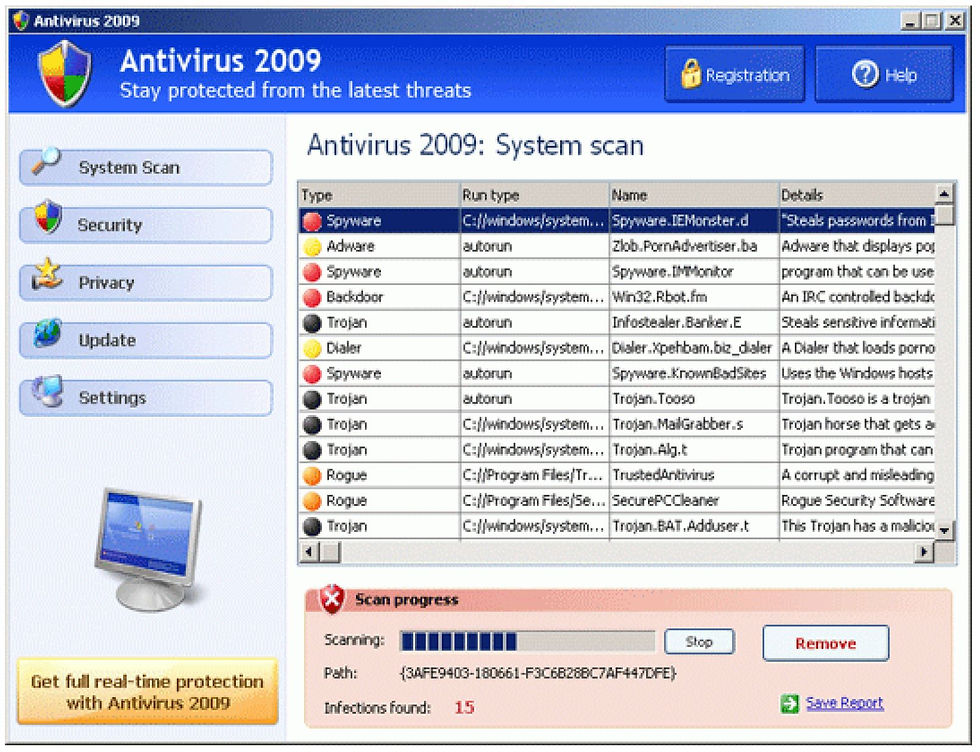Click the red dot for Win32.Rbot.fm
The width and height of the screenshot is (980, 752).
point(312,298)
